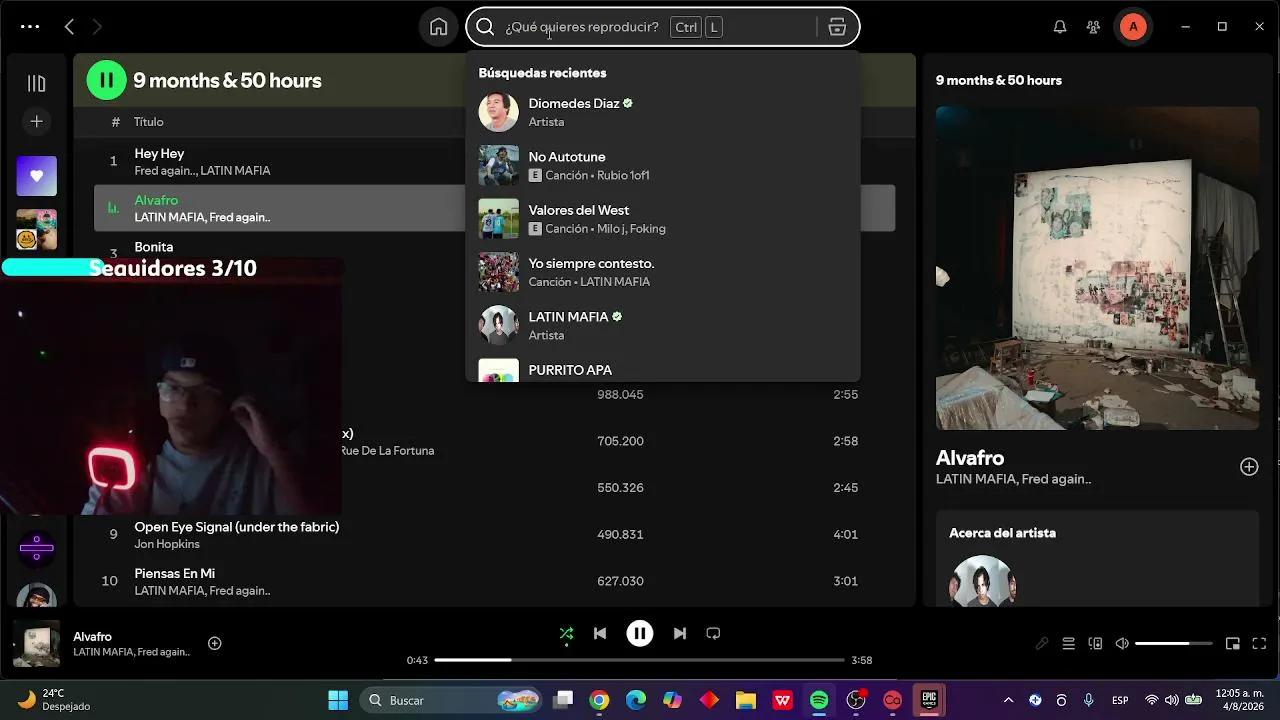Open the notifications bell
Screen dimensions: 1280x720
1060,27
